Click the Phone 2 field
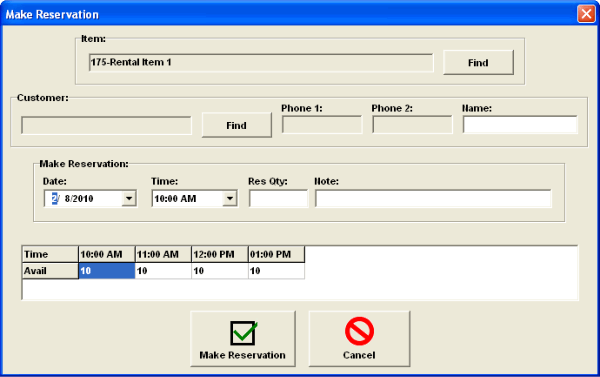This screenshot has width=600, height=377. (x=412, y=125)
